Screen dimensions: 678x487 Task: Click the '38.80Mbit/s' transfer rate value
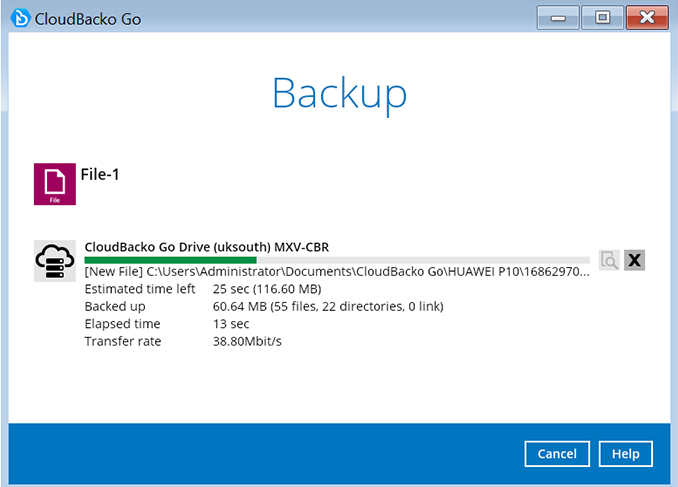click(x=247, y=341)
